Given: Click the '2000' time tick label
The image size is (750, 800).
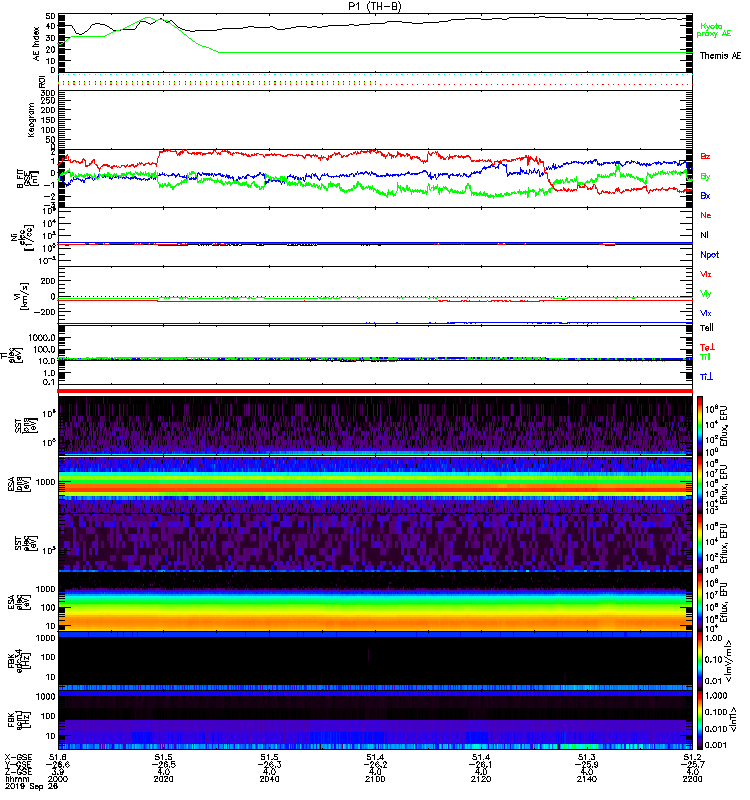Looking at the screenshot, I should (x=58, y=779).
